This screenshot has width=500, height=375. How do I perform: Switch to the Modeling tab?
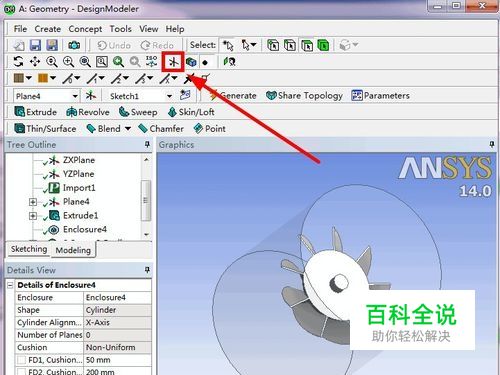pyautogui.click(x=73, y=250)
